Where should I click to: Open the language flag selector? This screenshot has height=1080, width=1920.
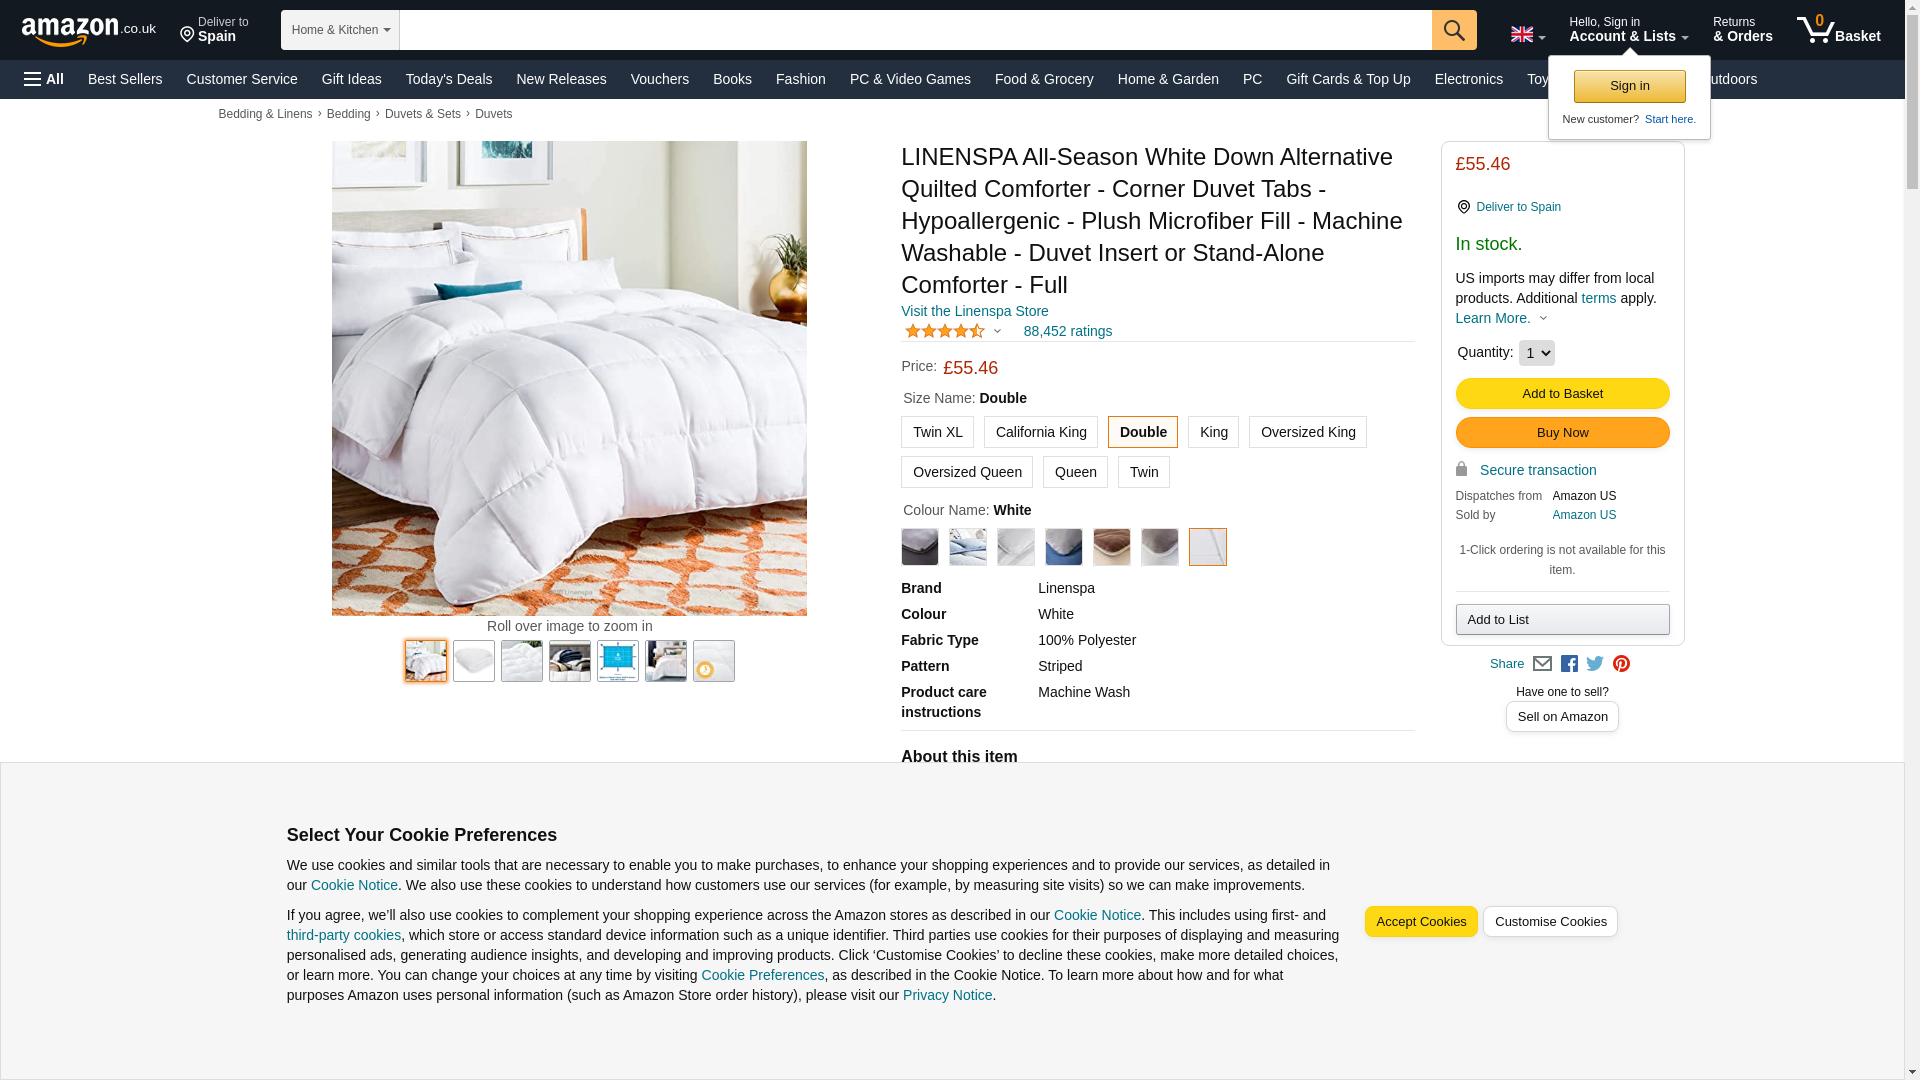1527,35
